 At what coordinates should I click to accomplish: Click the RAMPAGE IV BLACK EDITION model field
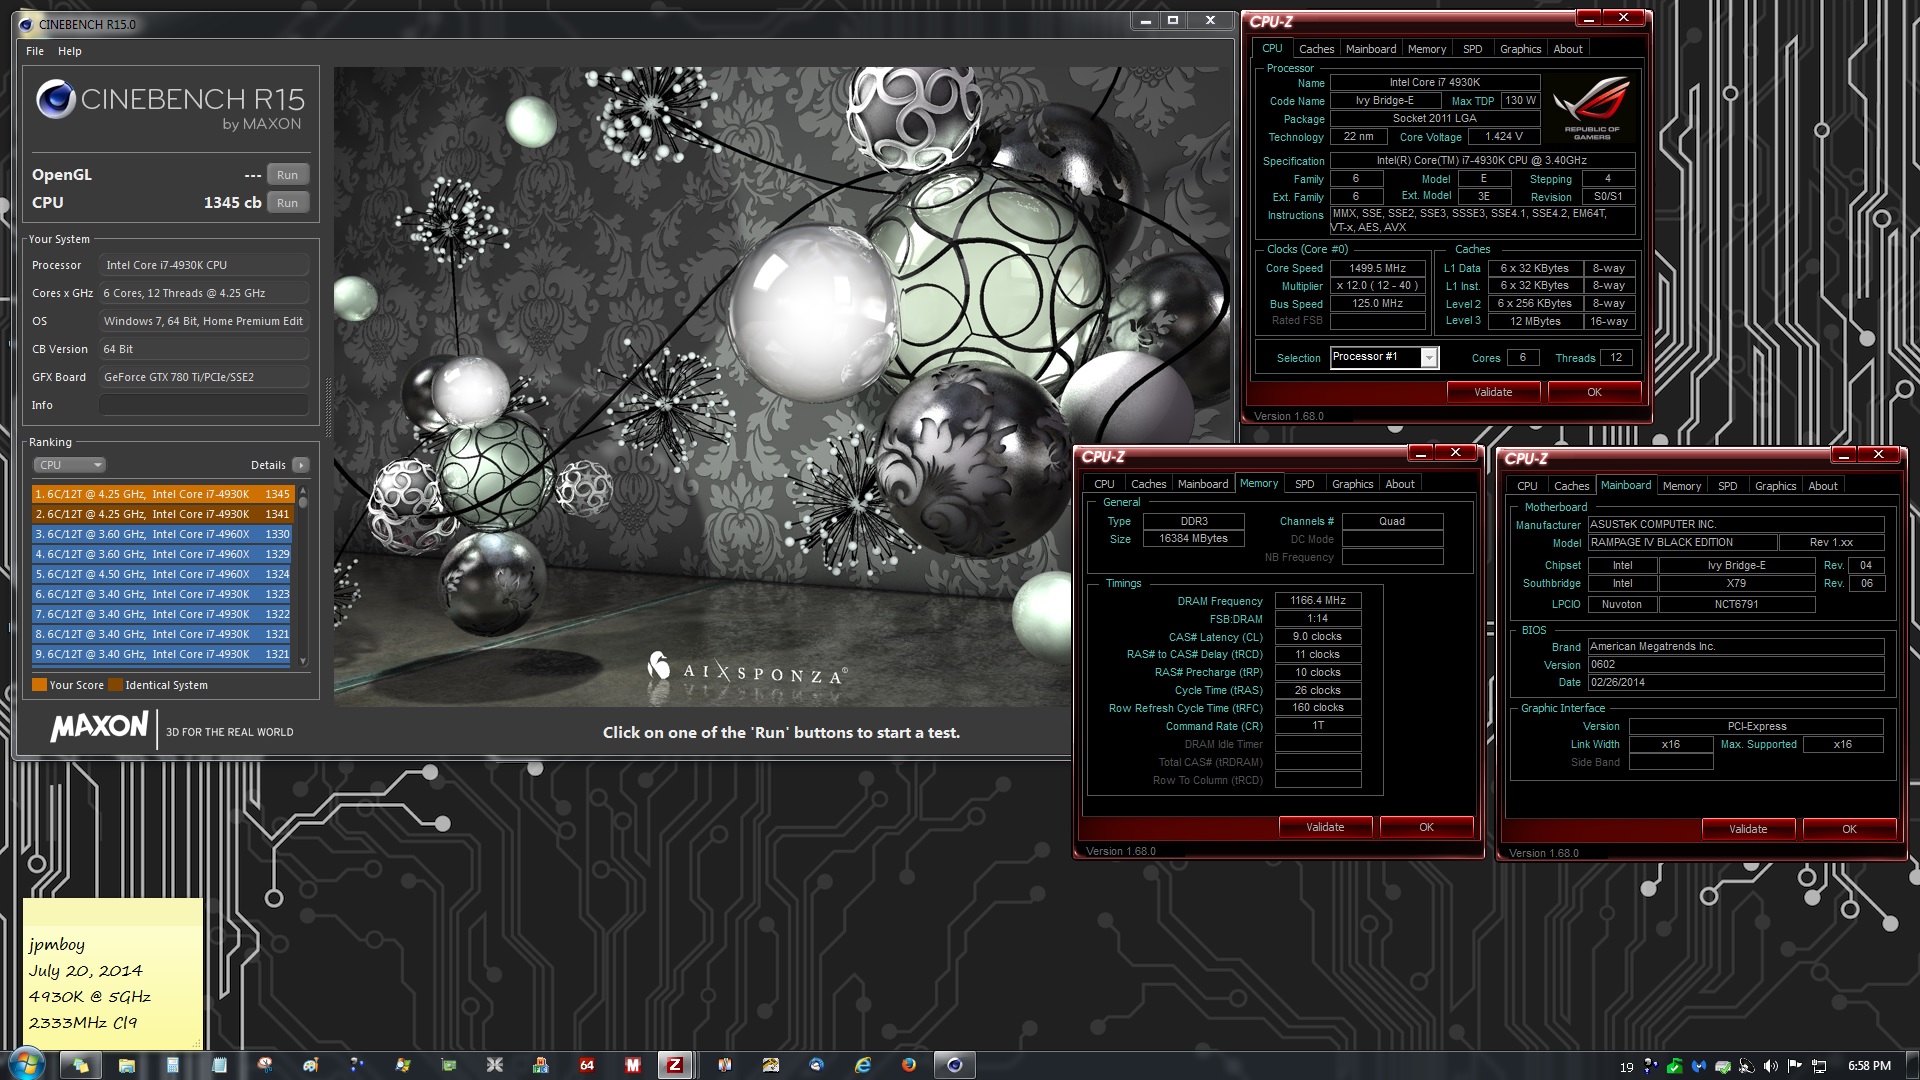1682,542
